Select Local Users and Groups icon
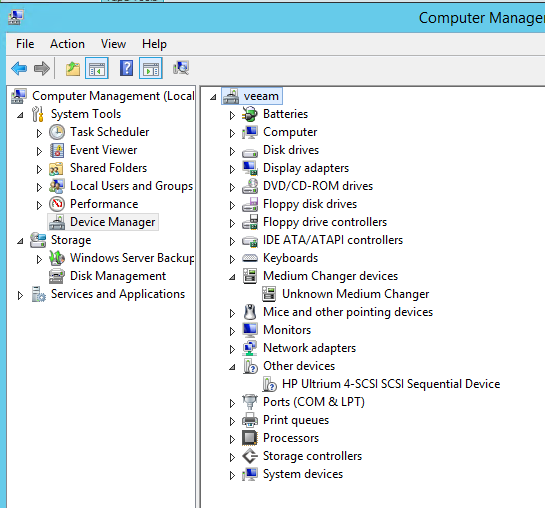This screenshot has height=508, width=545. [x=57, y=186]
